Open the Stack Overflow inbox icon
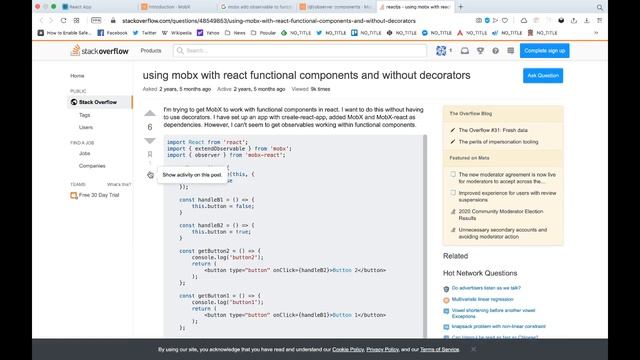Screen dimensions: 640x360 [x=464, y=51]
